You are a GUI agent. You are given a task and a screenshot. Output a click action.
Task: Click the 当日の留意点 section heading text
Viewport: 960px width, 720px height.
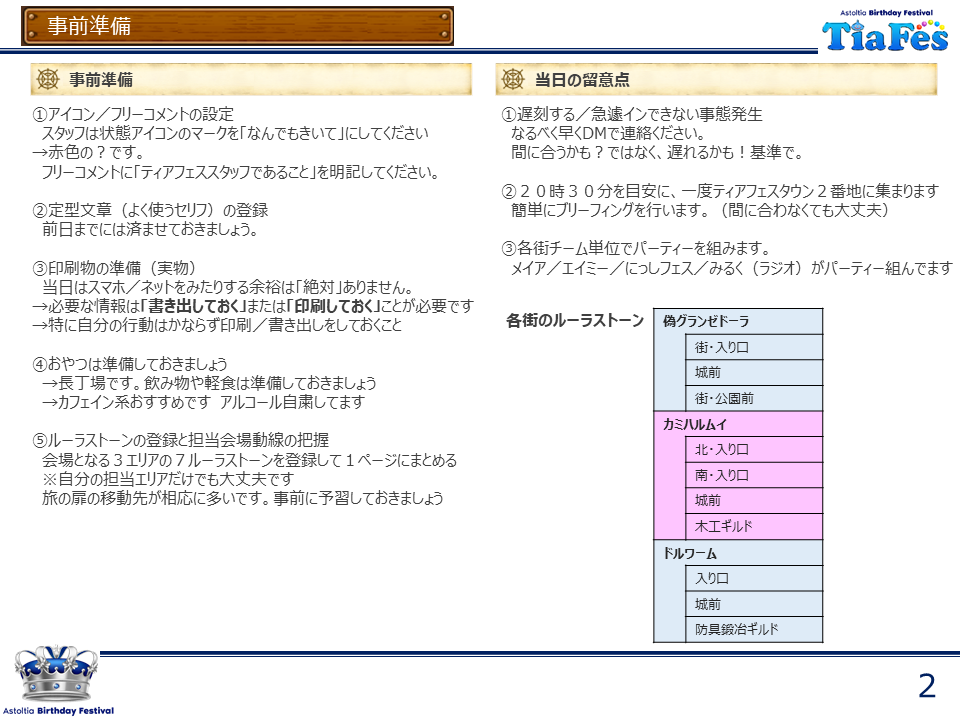pos(582,80)
